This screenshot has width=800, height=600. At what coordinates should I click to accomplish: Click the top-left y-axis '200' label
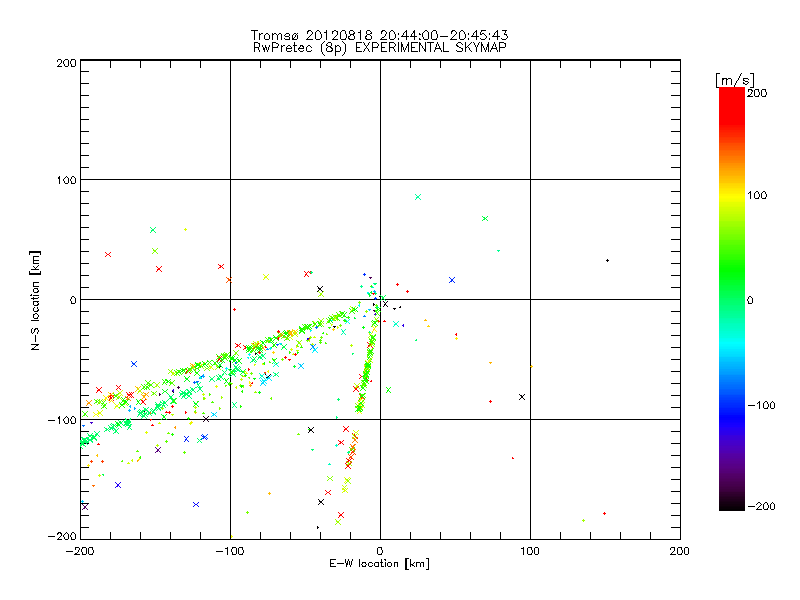66,63
